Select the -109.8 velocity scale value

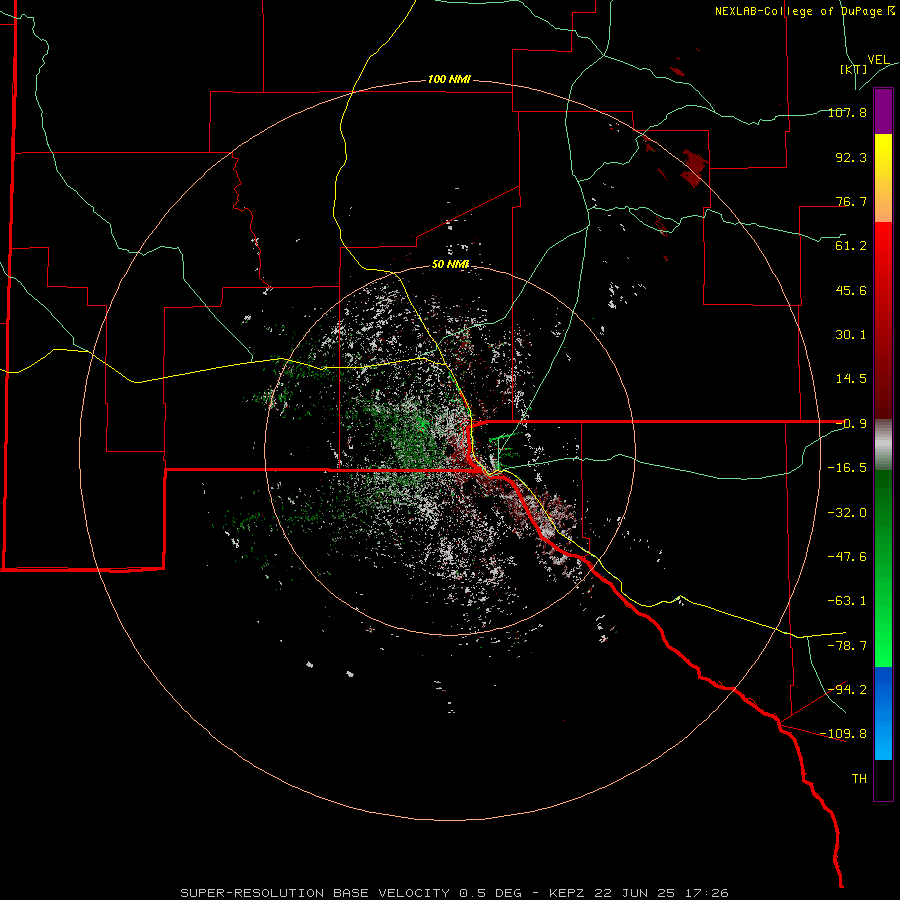click(844, 734)
